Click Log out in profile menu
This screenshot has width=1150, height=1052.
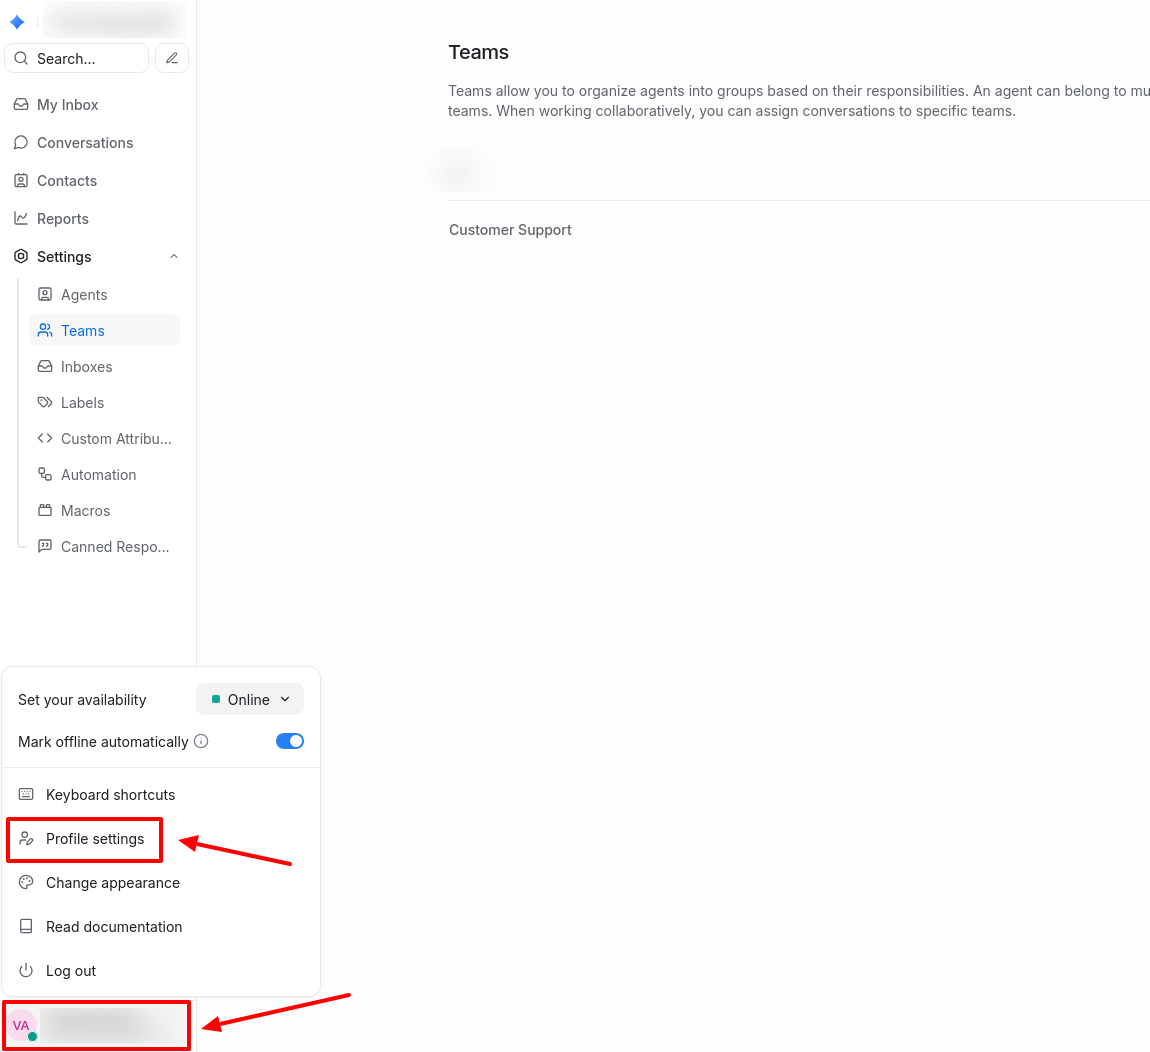(71, 971)
